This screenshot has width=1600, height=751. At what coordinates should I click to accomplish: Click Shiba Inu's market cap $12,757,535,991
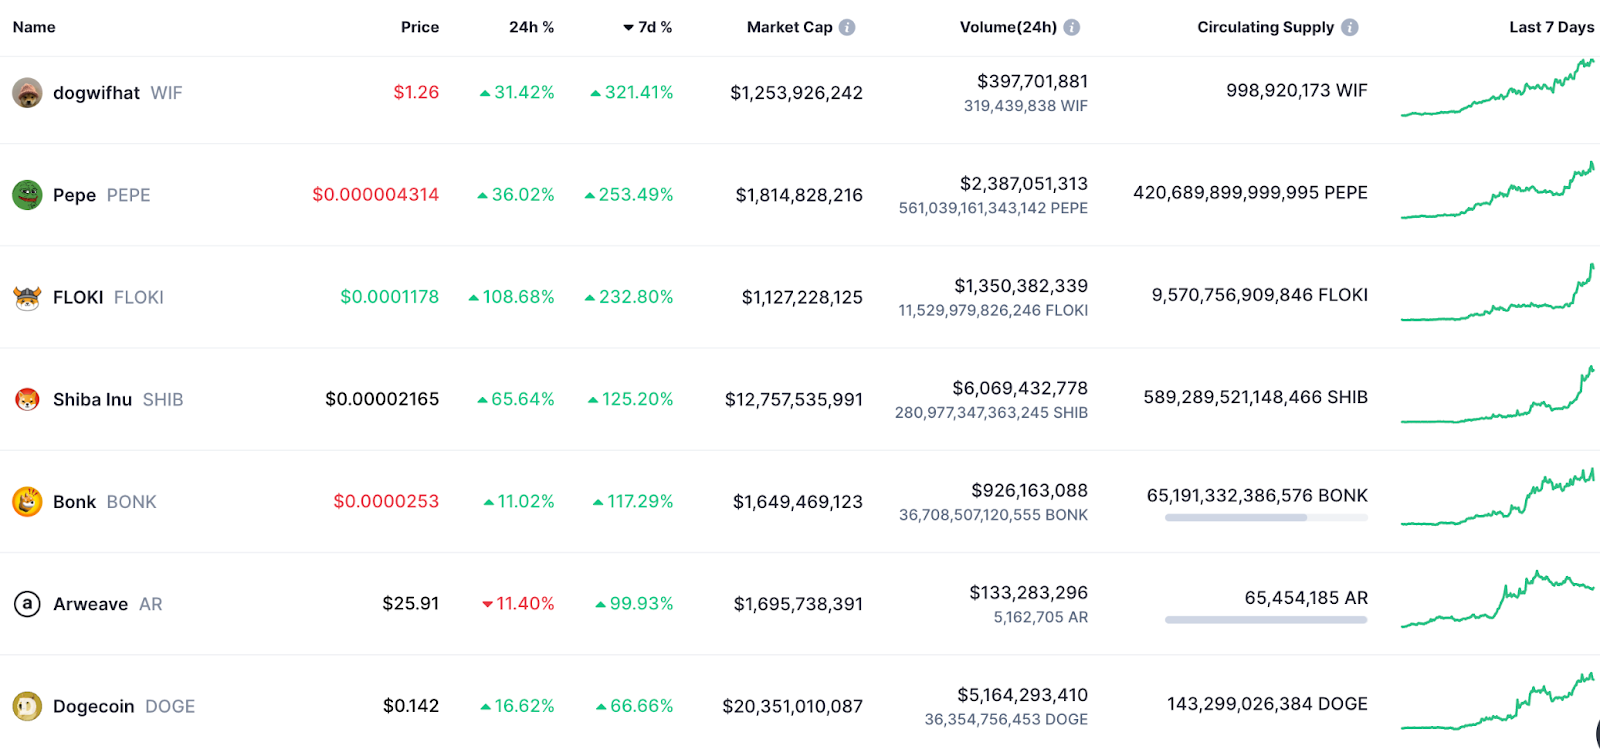pyautogui.click(x=794, y=399)
